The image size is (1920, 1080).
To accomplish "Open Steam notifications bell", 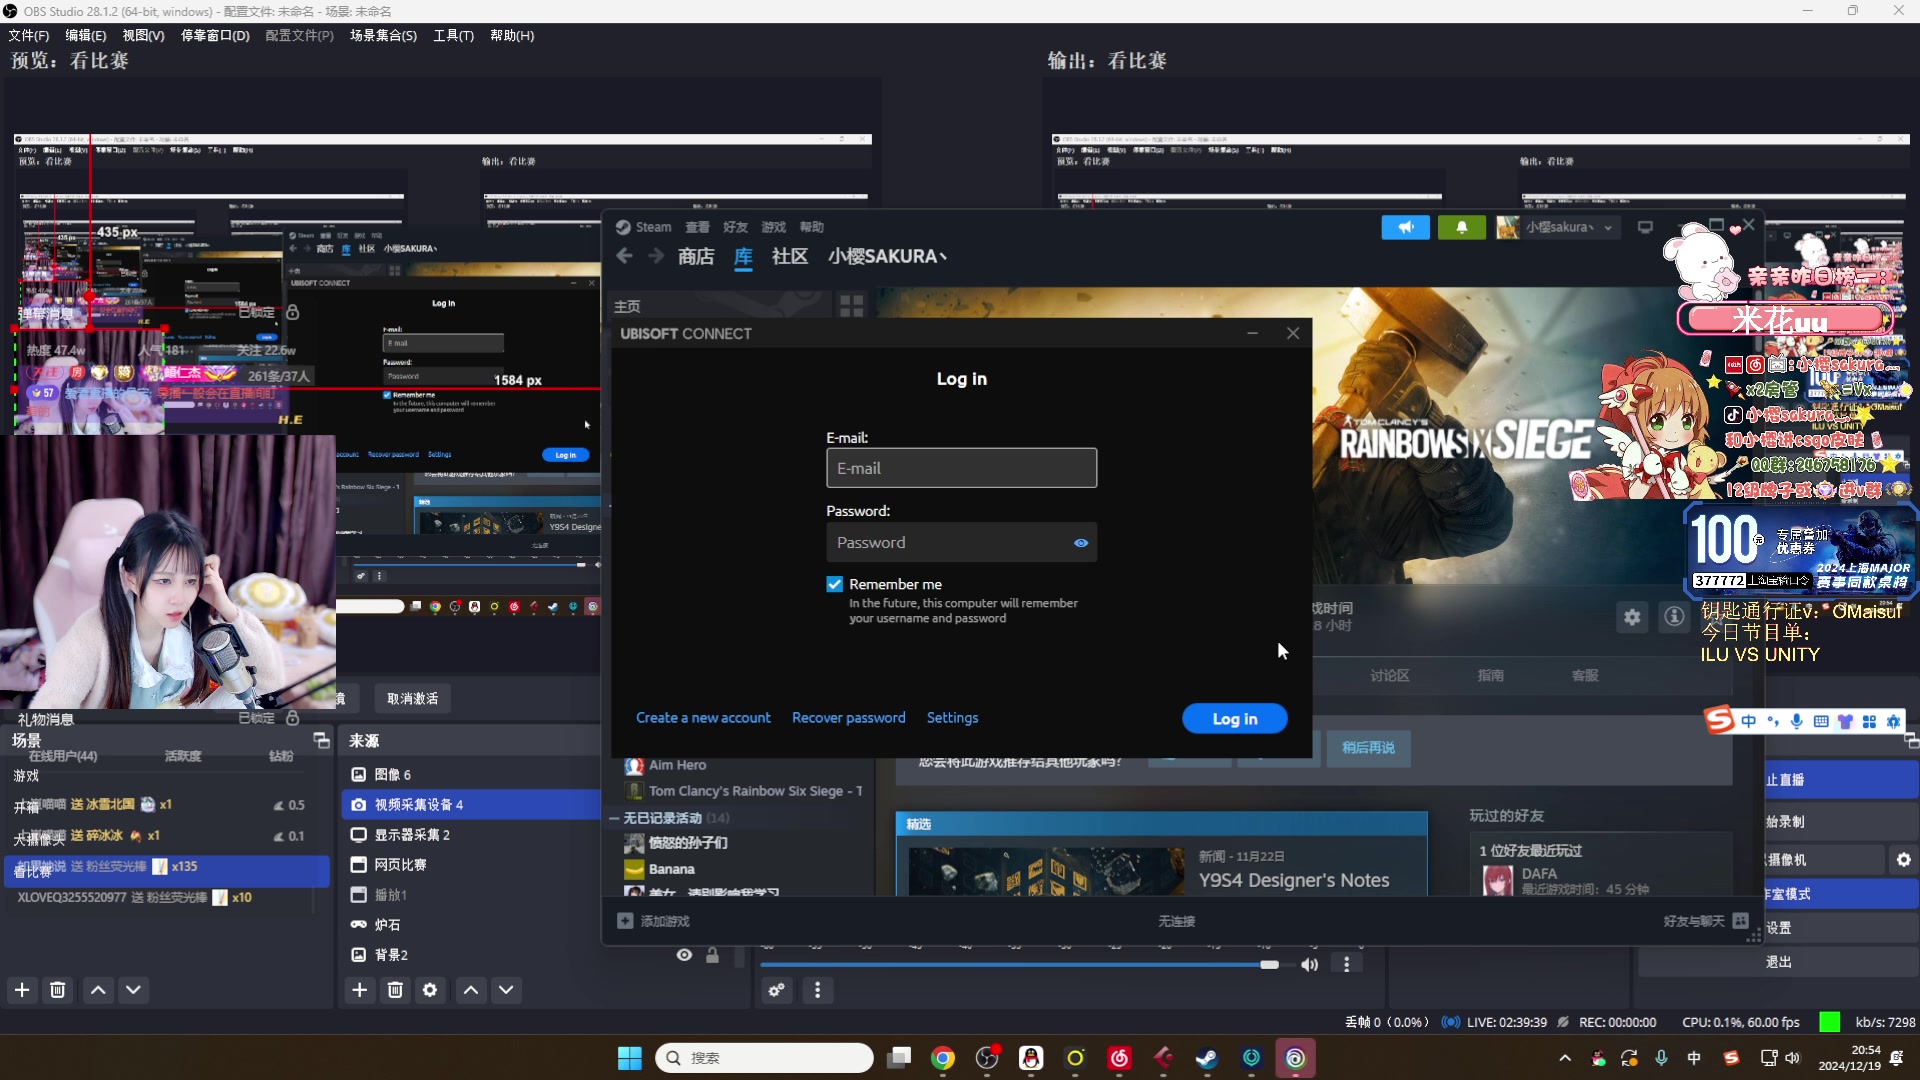I will 1461,228.
